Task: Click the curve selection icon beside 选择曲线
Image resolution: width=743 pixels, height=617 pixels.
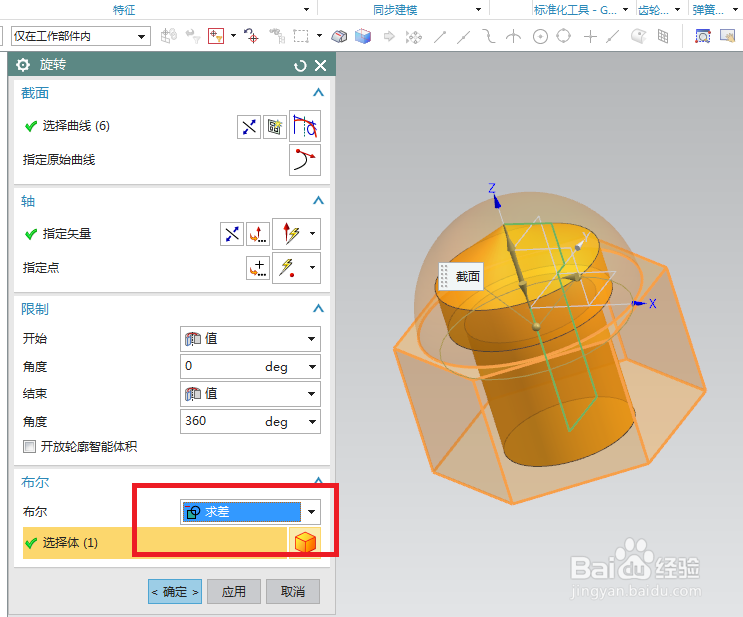Action: (305, 126)
